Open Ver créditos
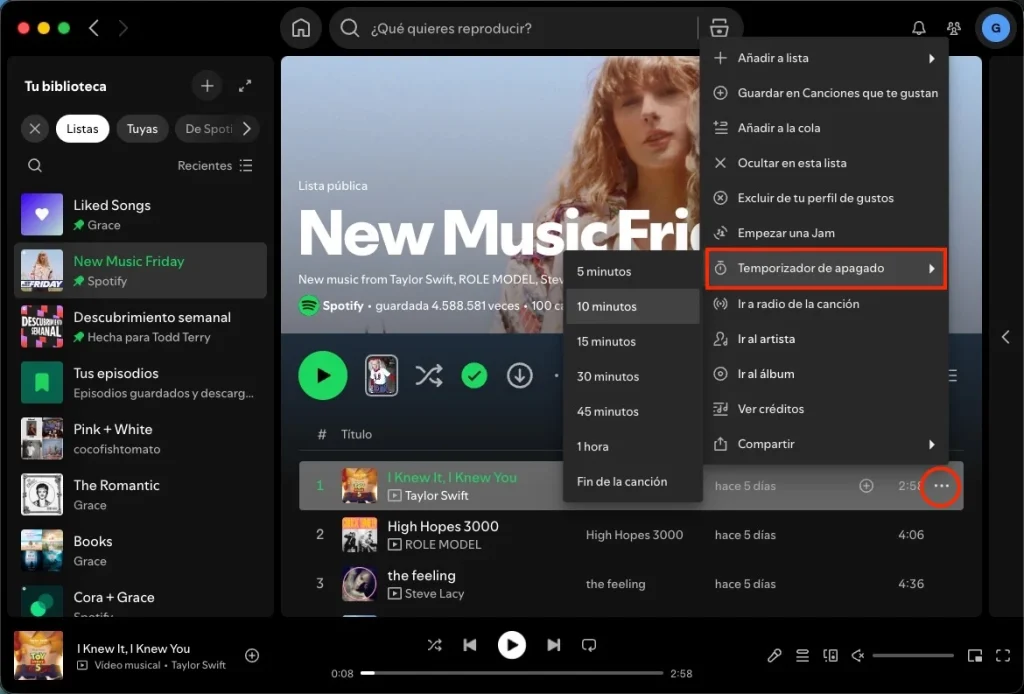The image size is (1024, 694). [826, 409]
